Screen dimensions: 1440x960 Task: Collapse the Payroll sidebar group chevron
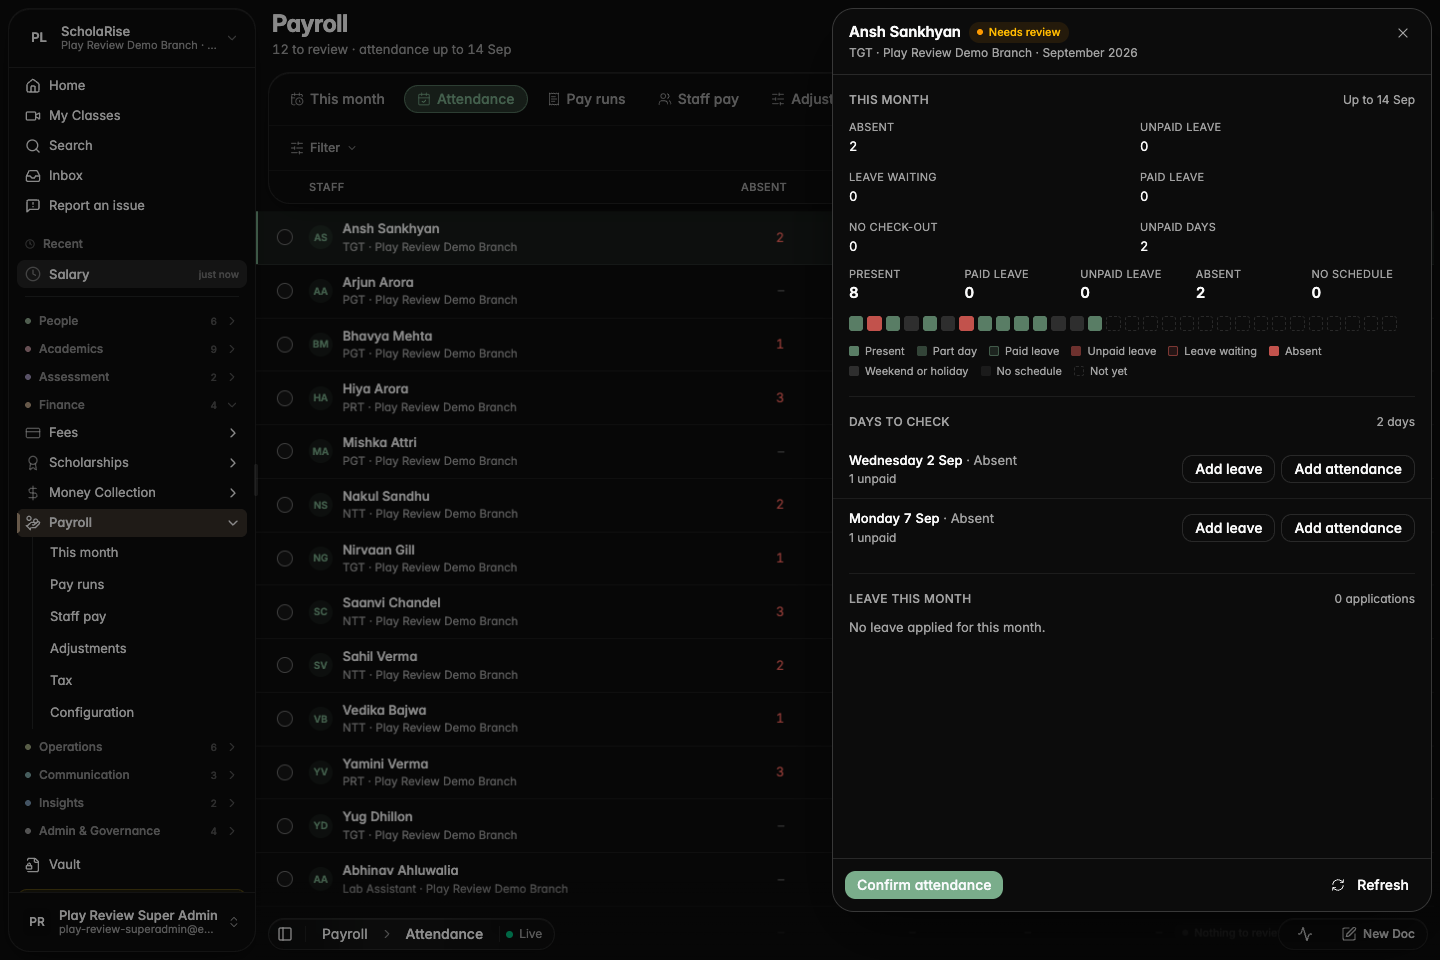[x=233, y=523]
